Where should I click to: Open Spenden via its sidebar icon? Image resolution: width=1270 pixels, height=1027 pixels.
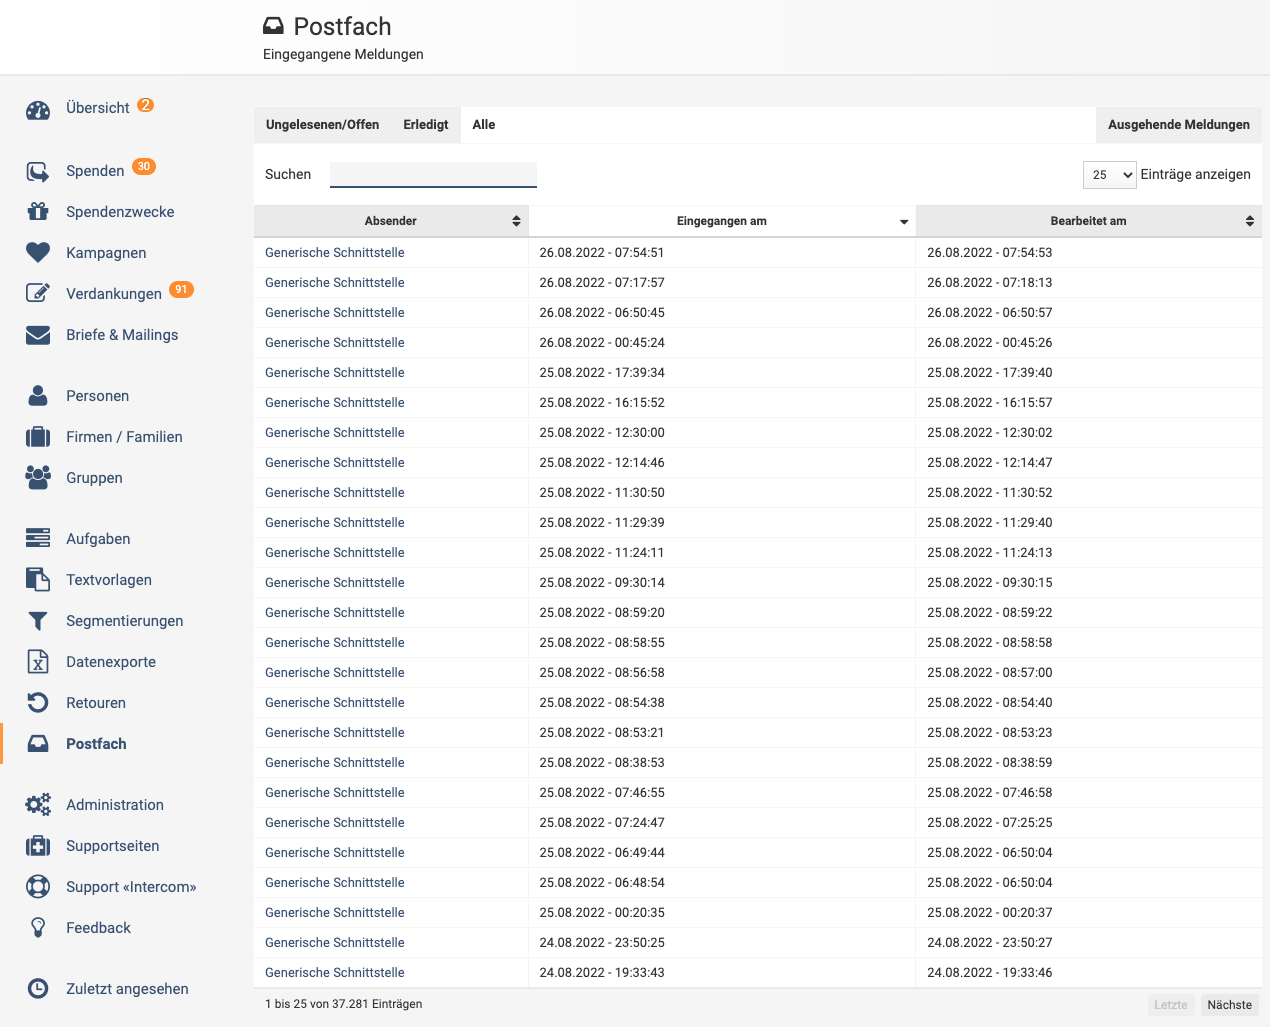38,172
